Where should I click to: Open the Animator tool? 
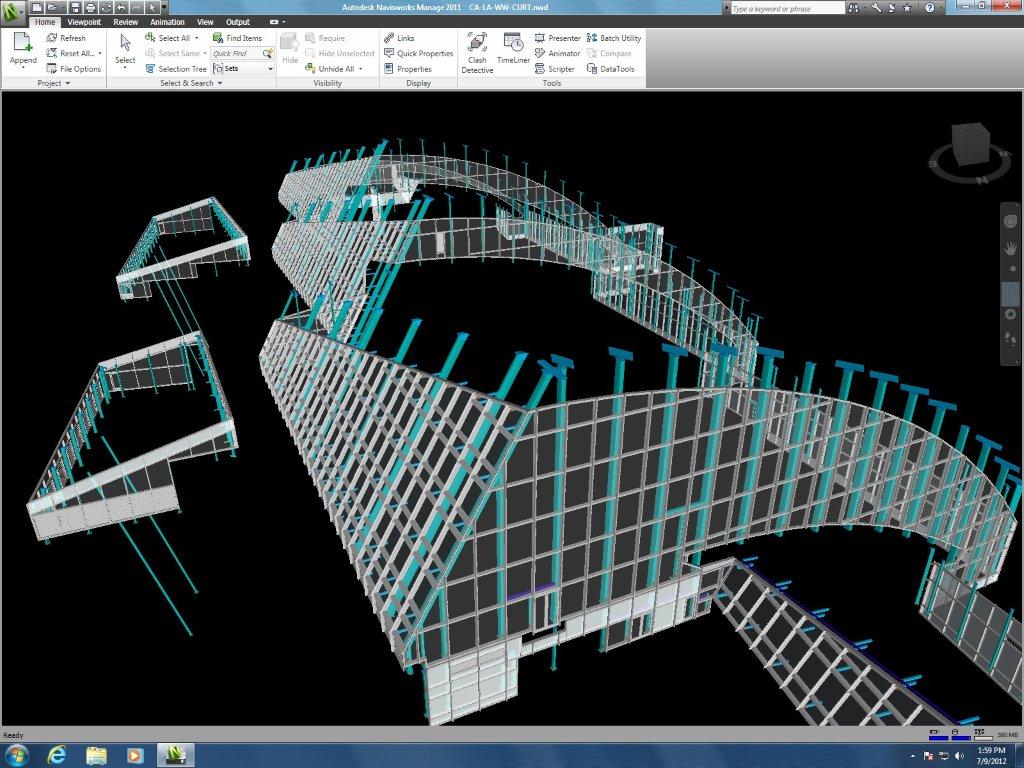pos(557,54)
